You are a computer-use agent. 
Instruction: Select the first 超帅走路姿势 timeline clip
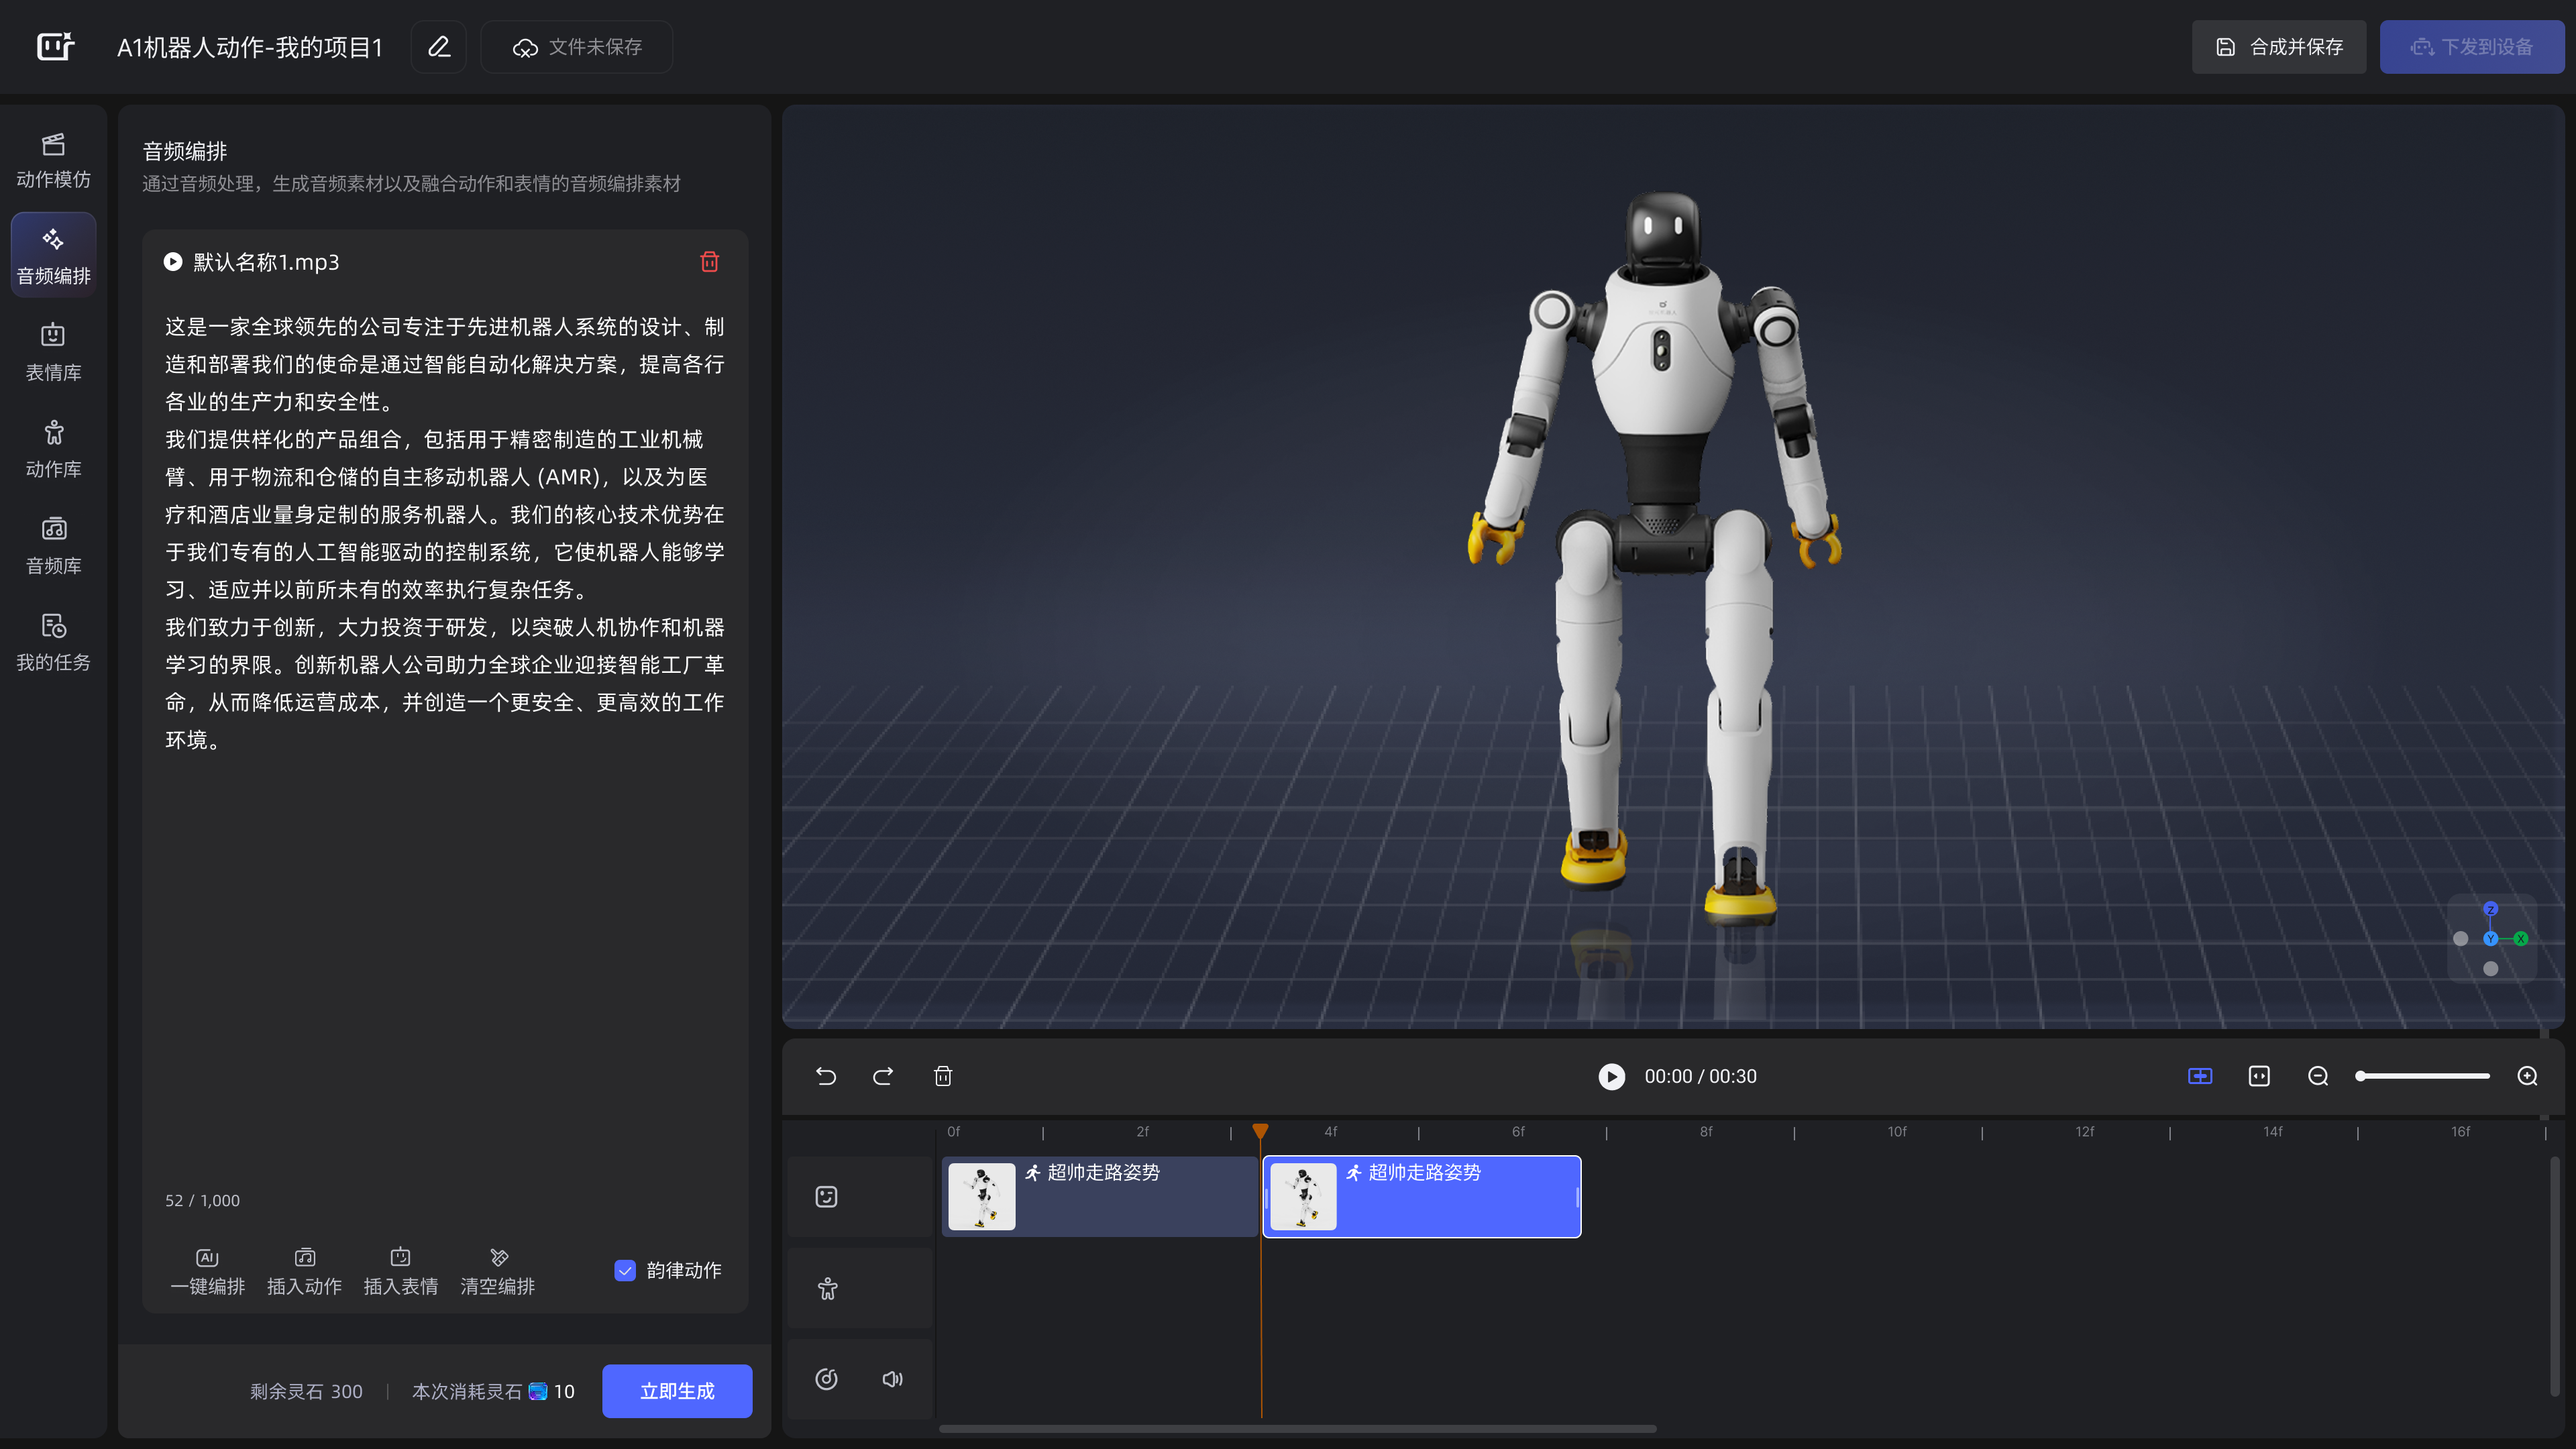click(1100, 1197)
